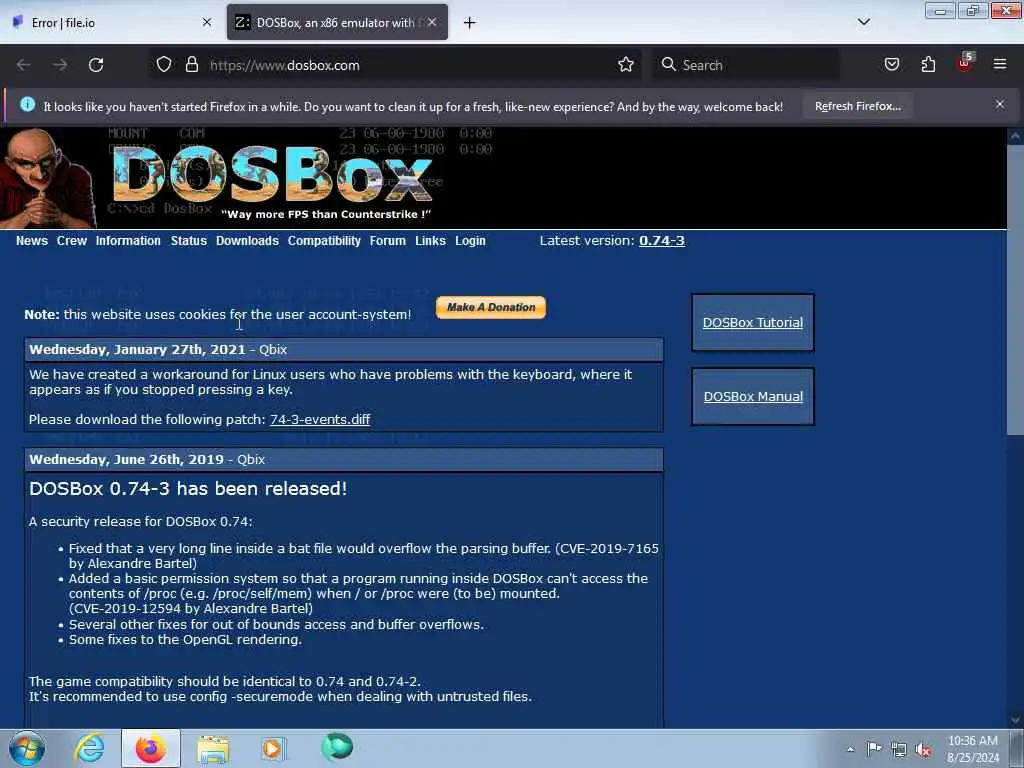
Task: Show hidden system tray icons
Action: pyautogui.click(x=850, y=749)
